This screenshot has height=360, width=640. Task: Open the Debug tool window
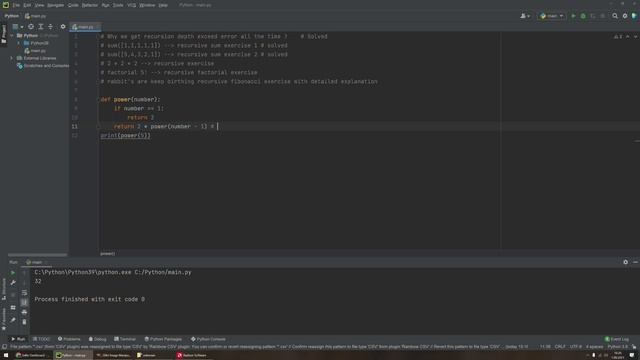[97, 339]
